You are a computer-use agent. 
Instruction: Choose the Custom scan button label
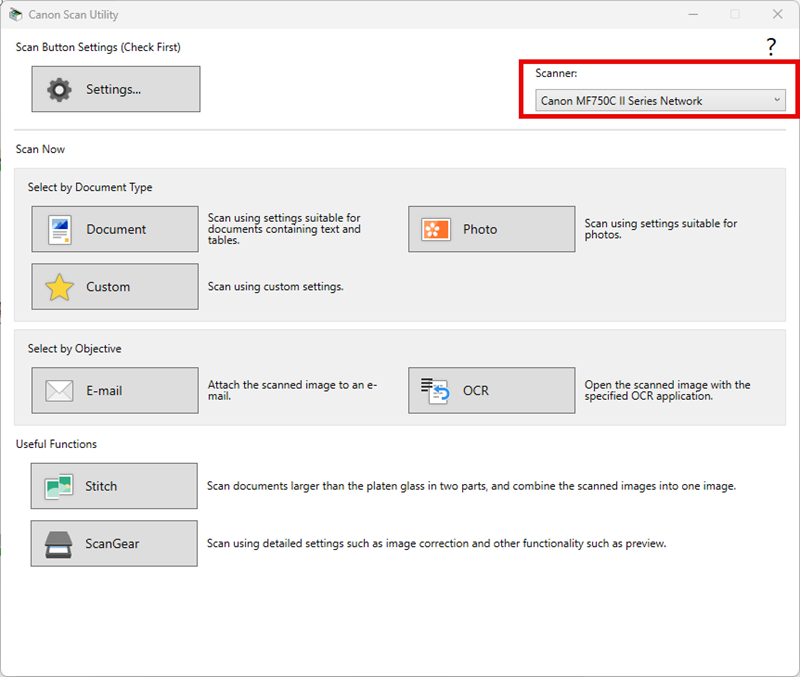tap(108, 287)
